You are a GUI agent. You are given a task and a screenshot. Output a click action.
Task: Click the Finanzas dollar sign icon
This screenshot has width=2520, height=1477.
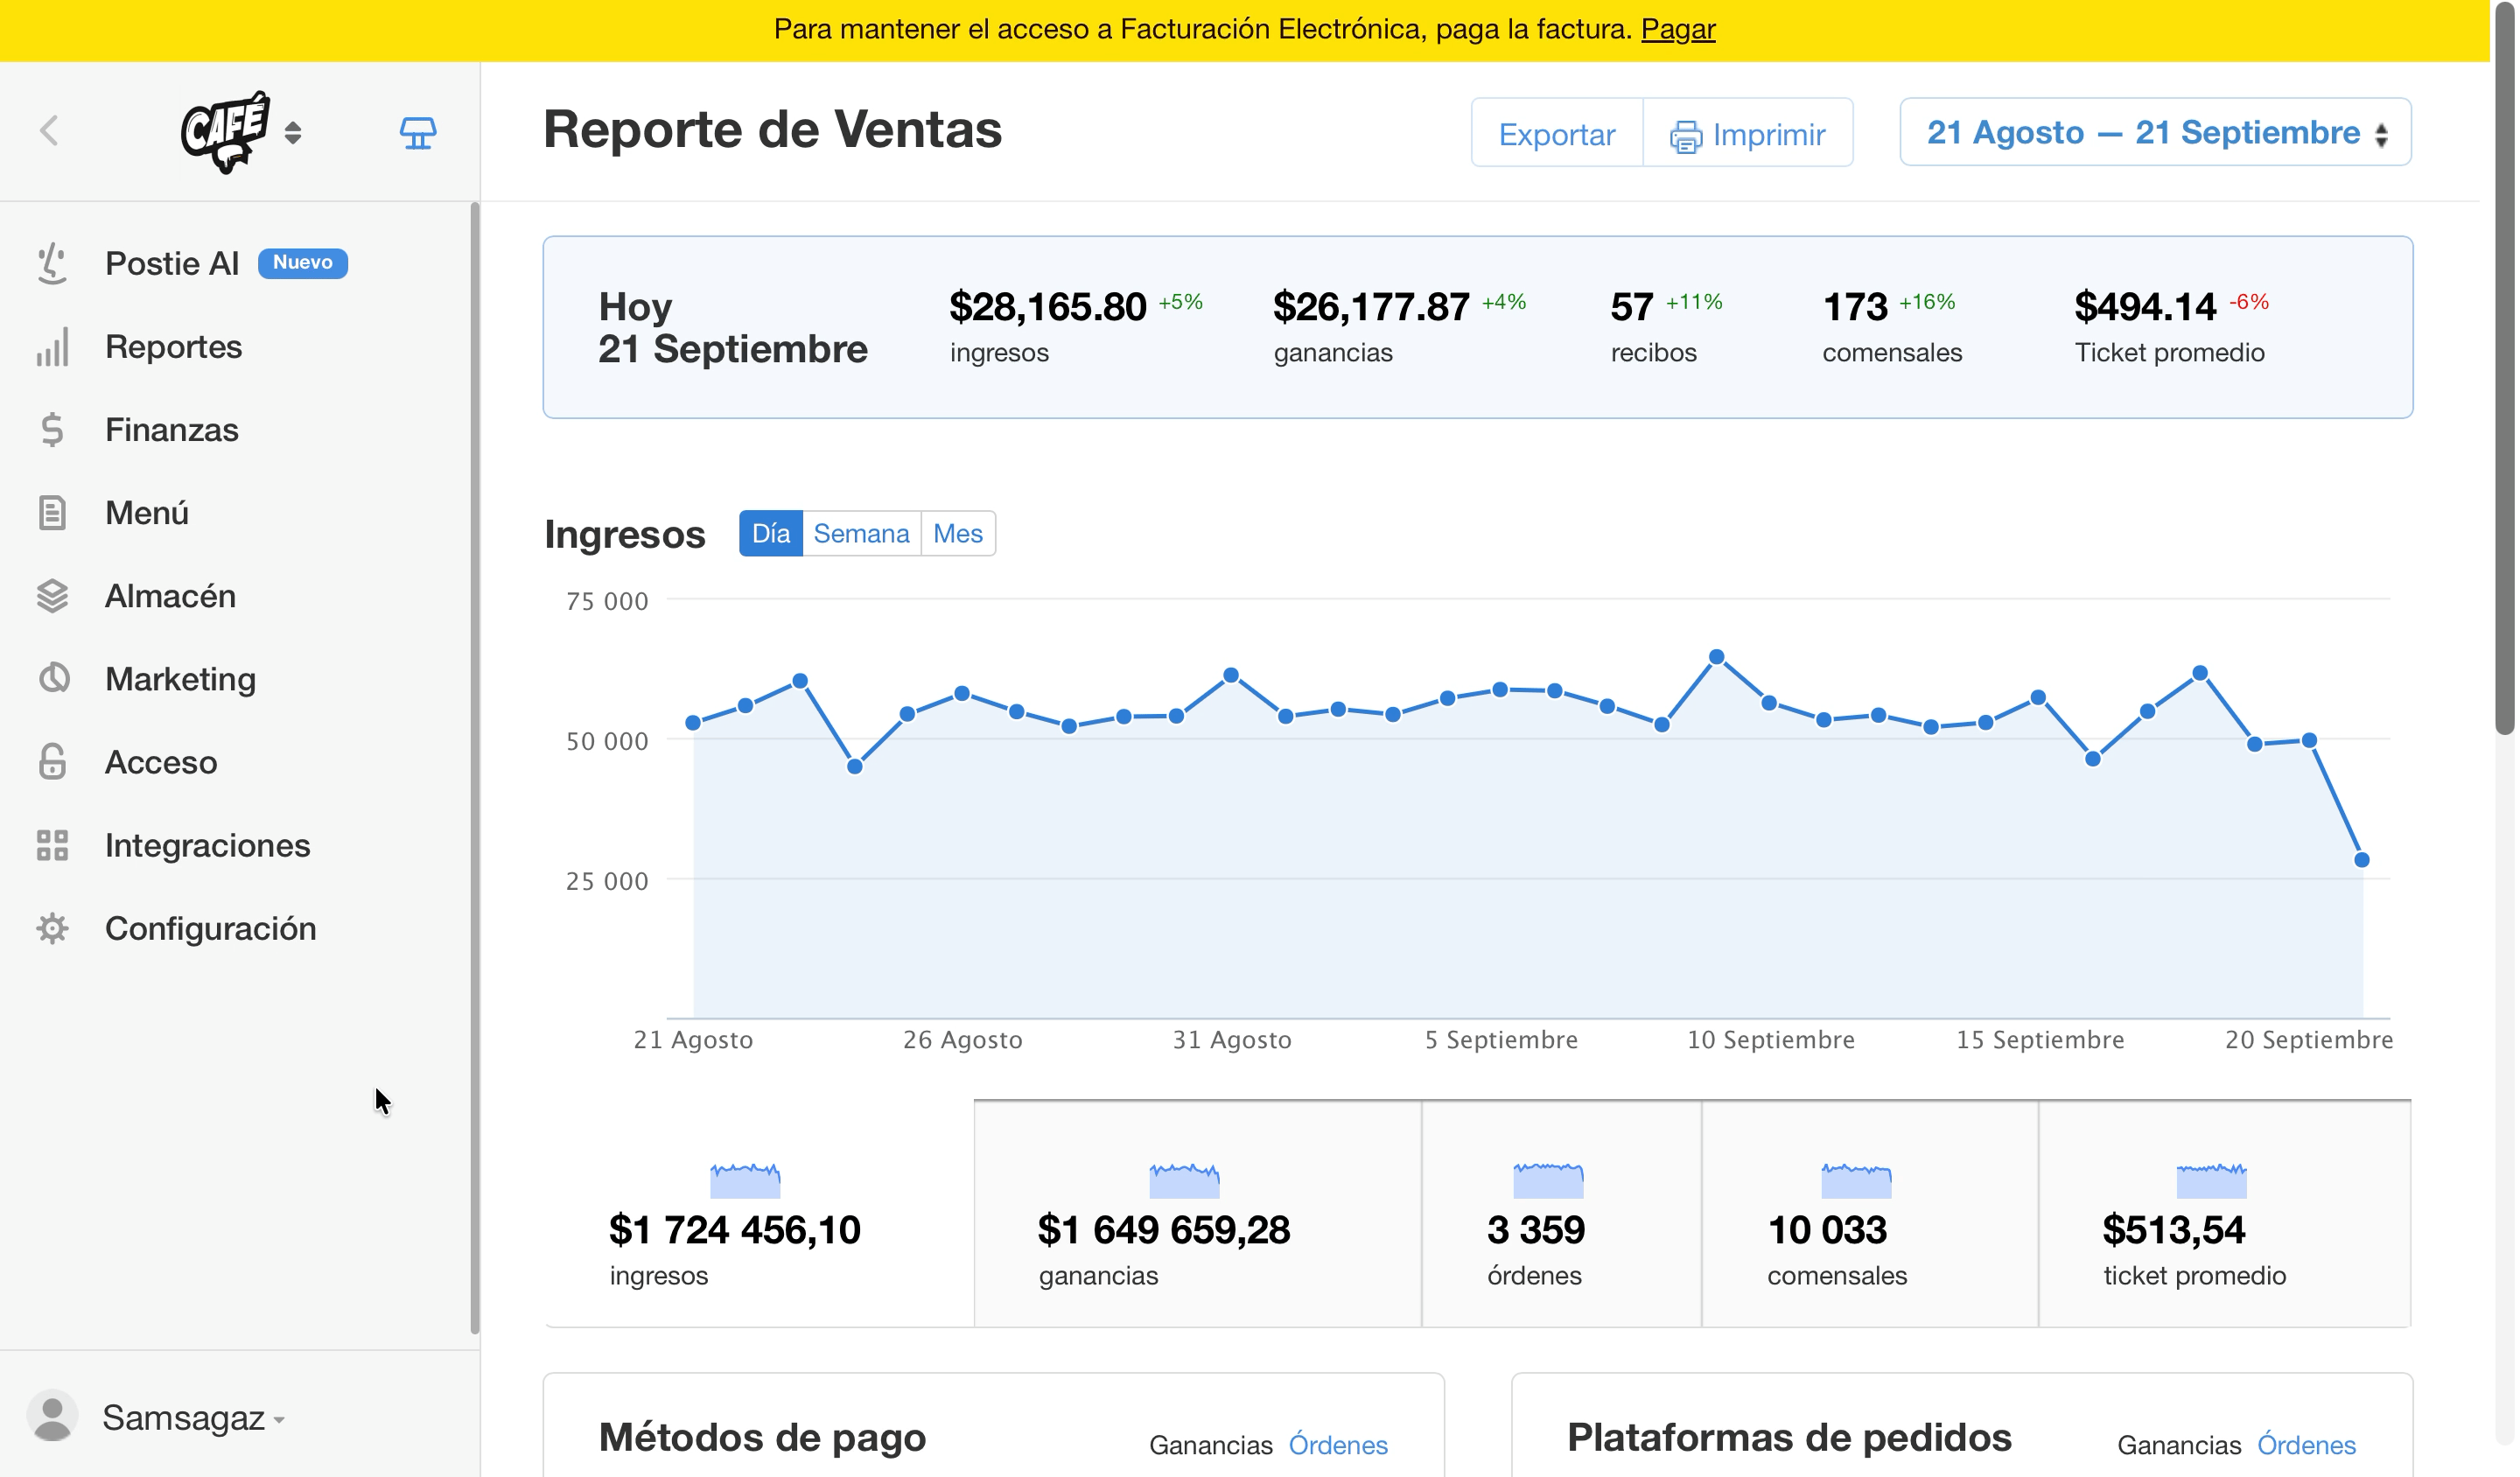[x=52, y=430]
